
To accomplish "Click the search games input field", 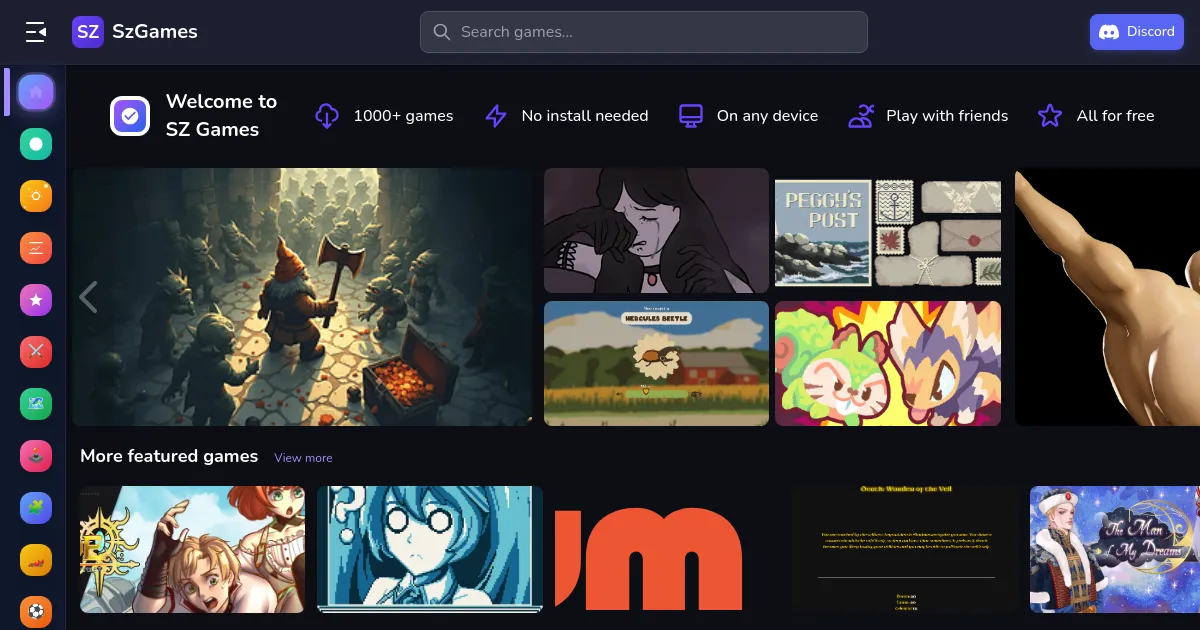I will pos(643,31).
